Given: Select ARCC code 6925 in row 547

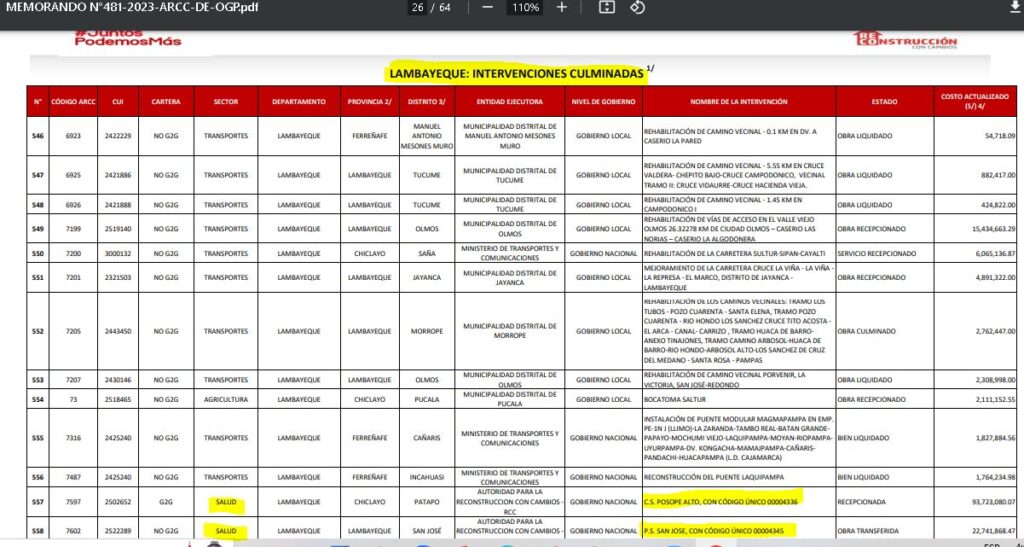Looking at the screenshot, I should pos(73,176).
